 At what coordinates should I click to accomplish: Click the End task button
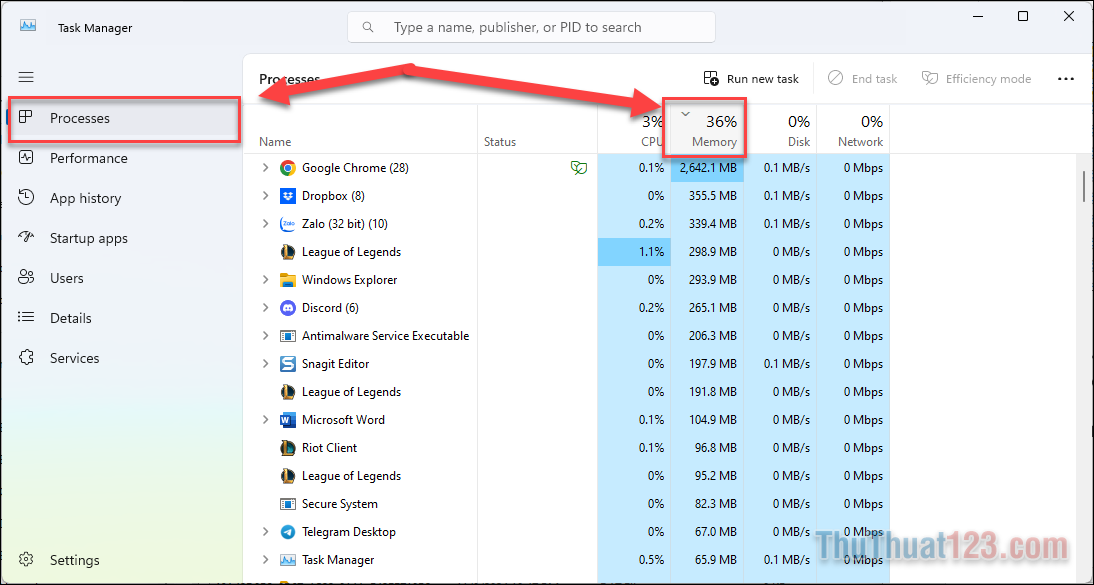[862, 79]
